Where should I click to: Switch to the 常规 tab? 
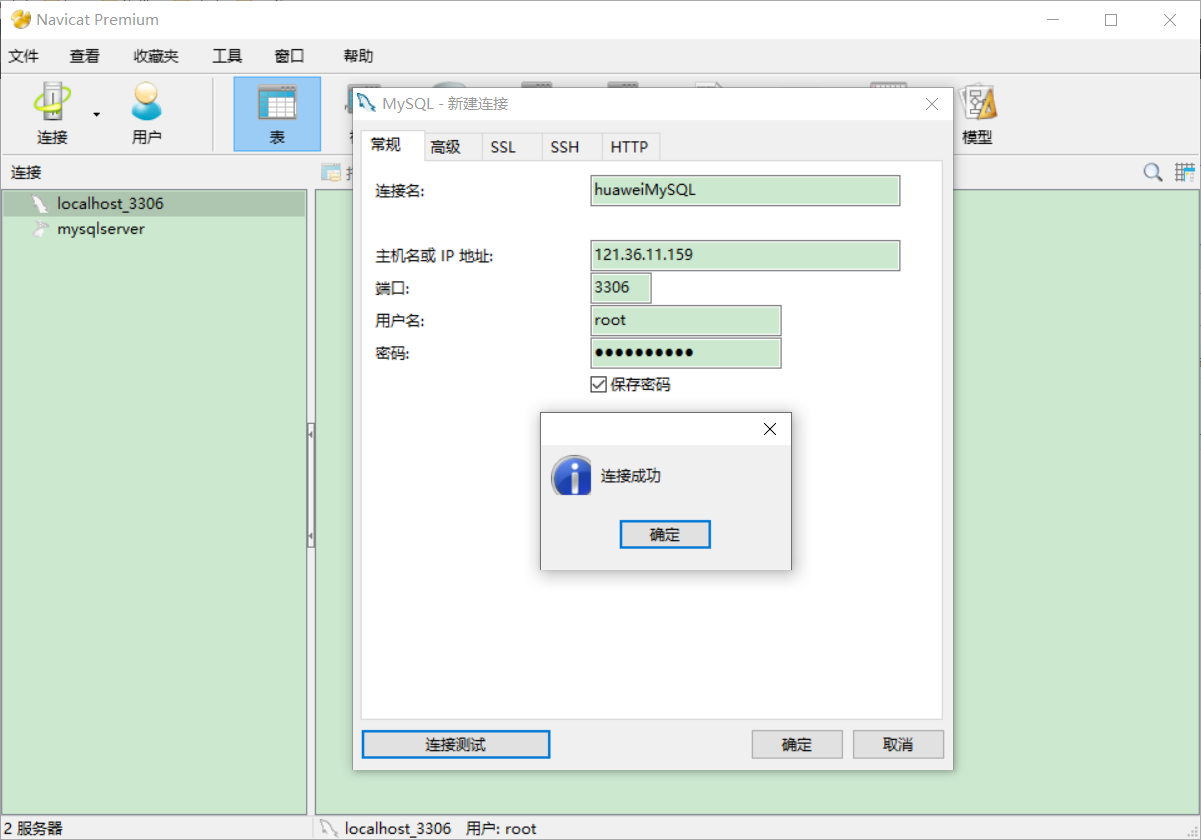click(392, 146)
